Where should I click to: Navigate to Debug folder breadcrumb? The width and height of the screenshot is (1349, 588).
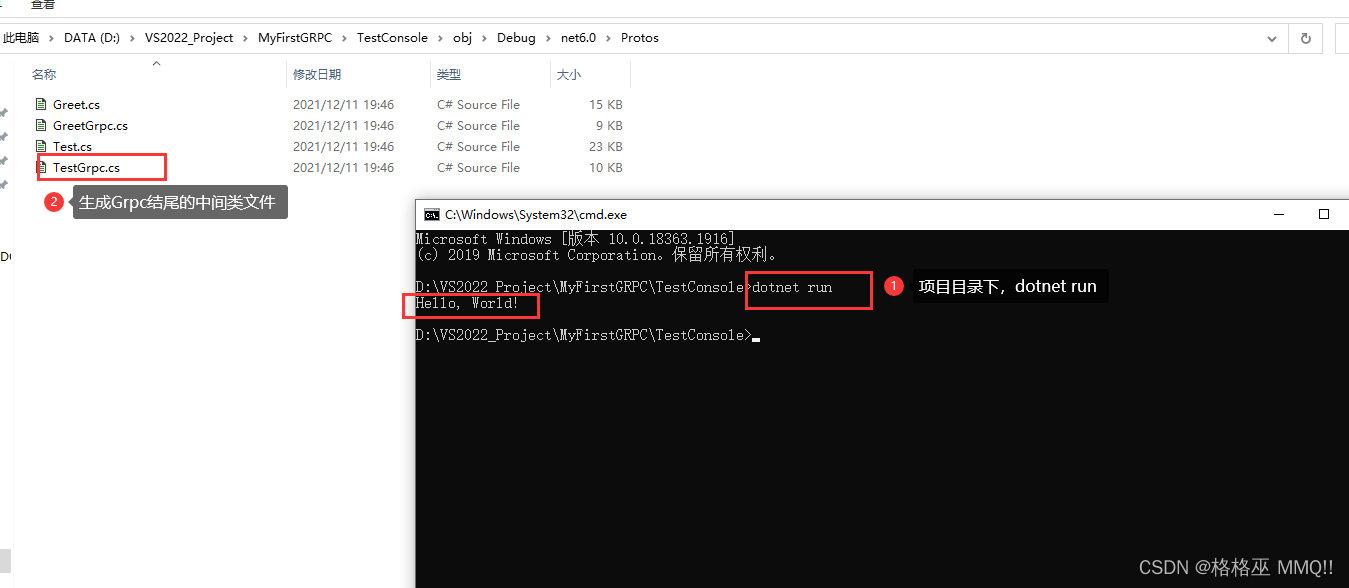coord(517,38)
